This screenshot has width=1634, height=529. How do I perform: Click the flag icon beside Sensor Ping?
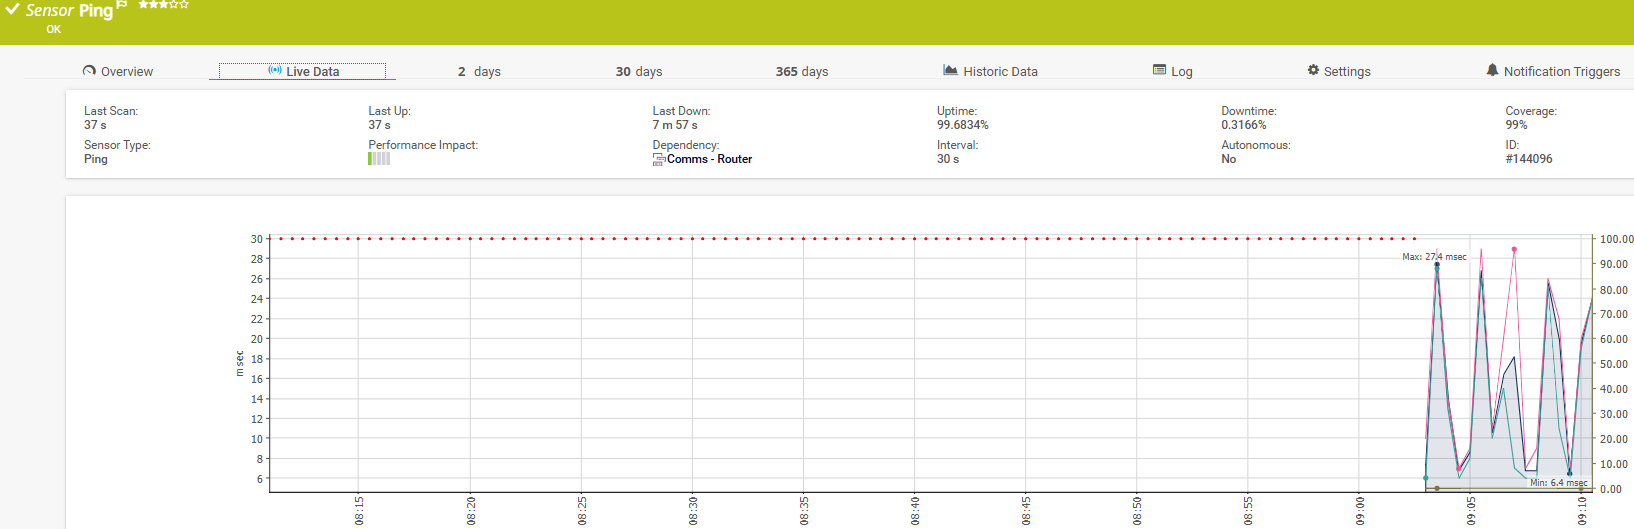[x=122, y=5]
